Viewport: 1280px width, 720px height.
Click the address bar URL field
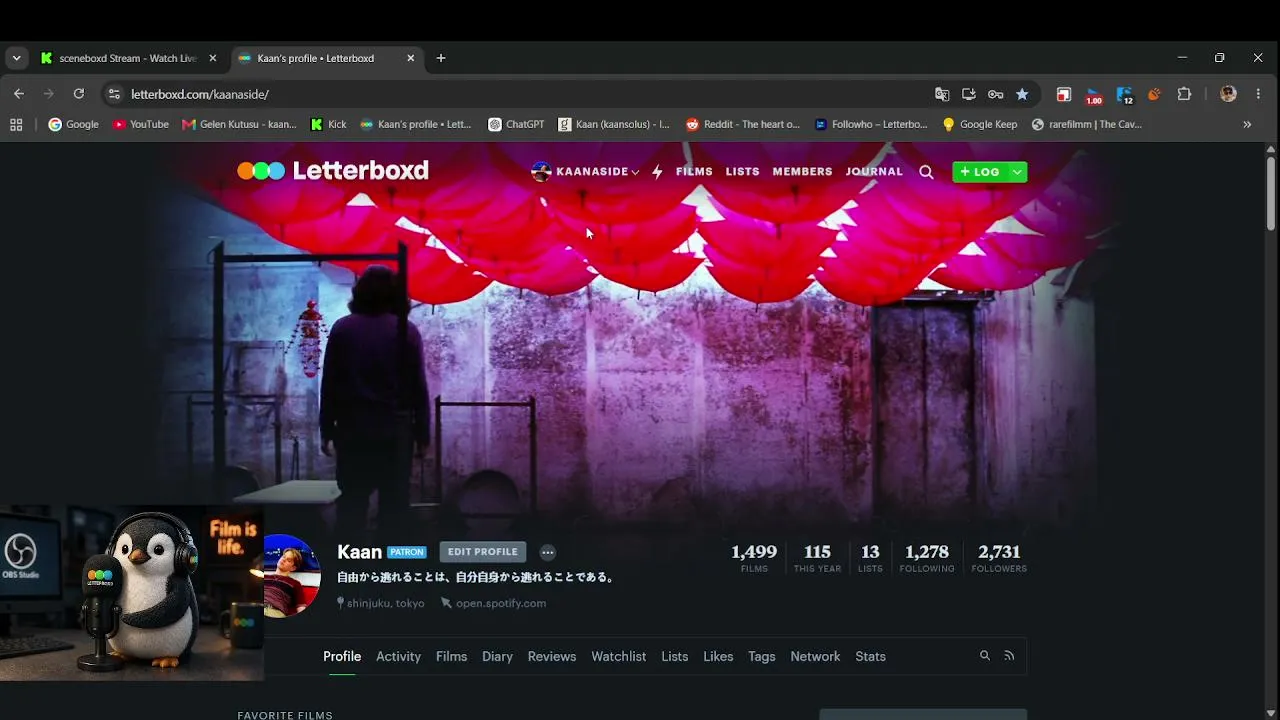pos(520,94)
